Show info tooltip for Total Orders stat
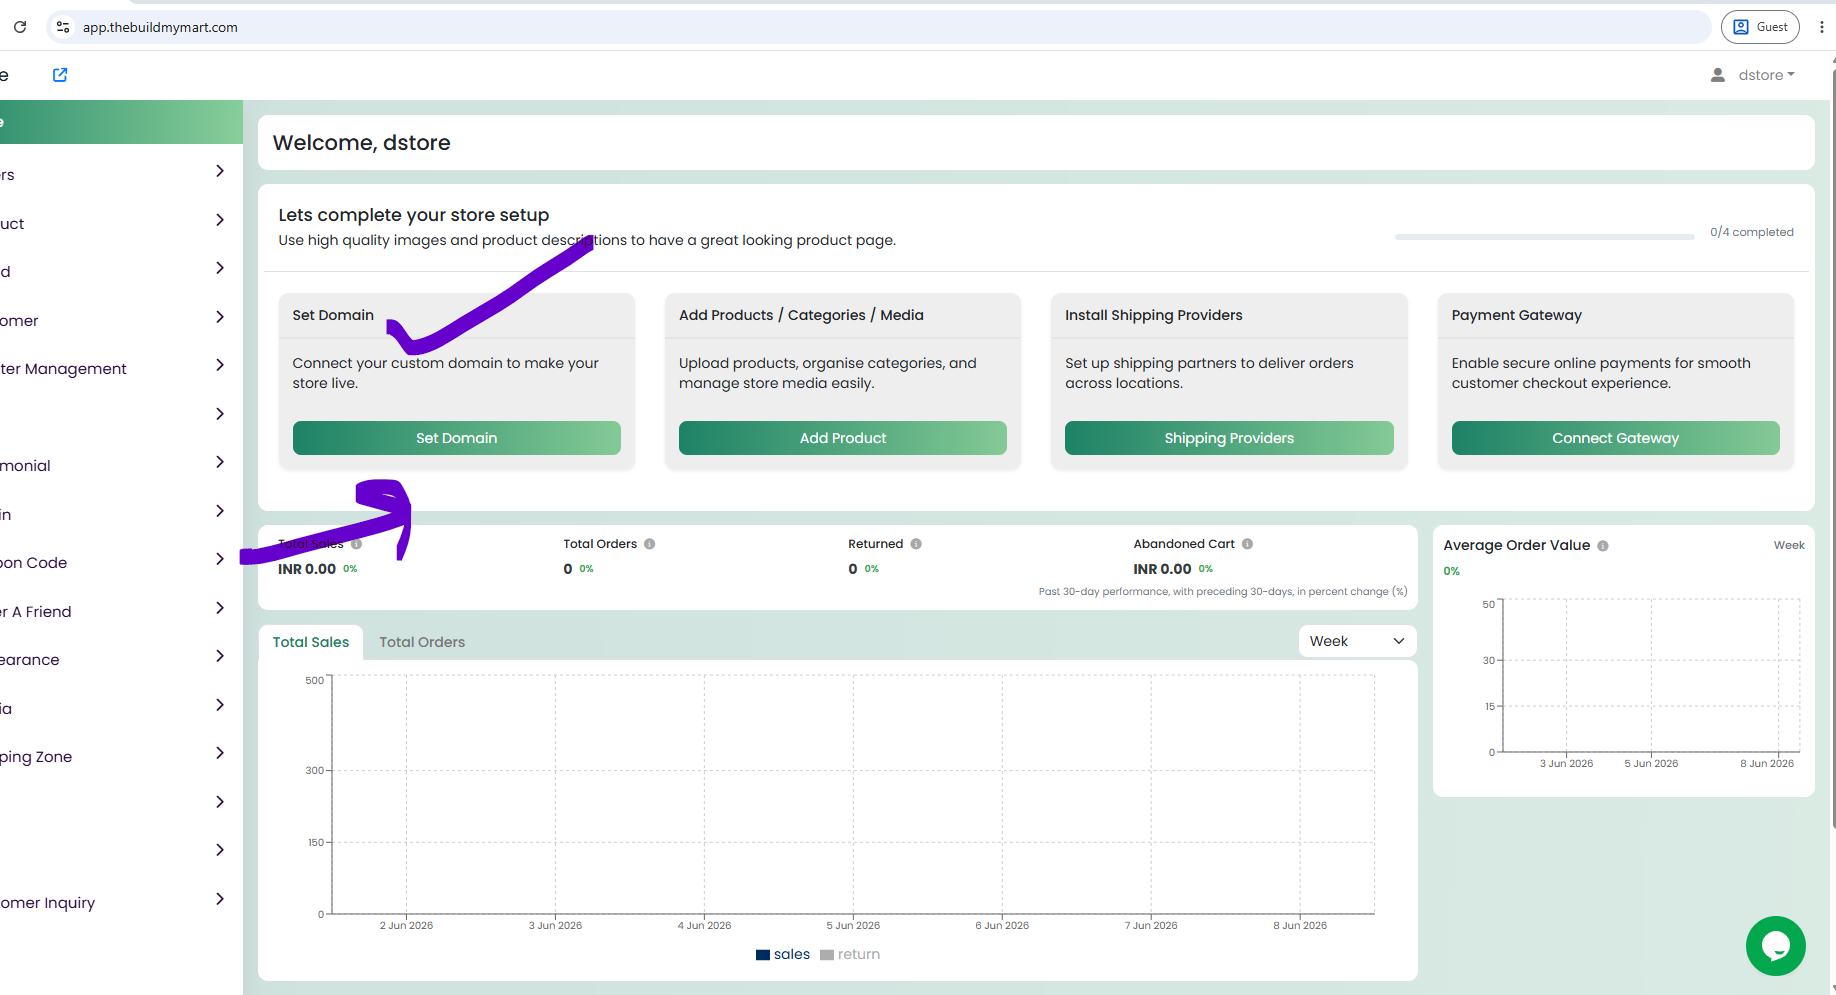This screenshot has width=1836, height=995. (x=650, y=544)
